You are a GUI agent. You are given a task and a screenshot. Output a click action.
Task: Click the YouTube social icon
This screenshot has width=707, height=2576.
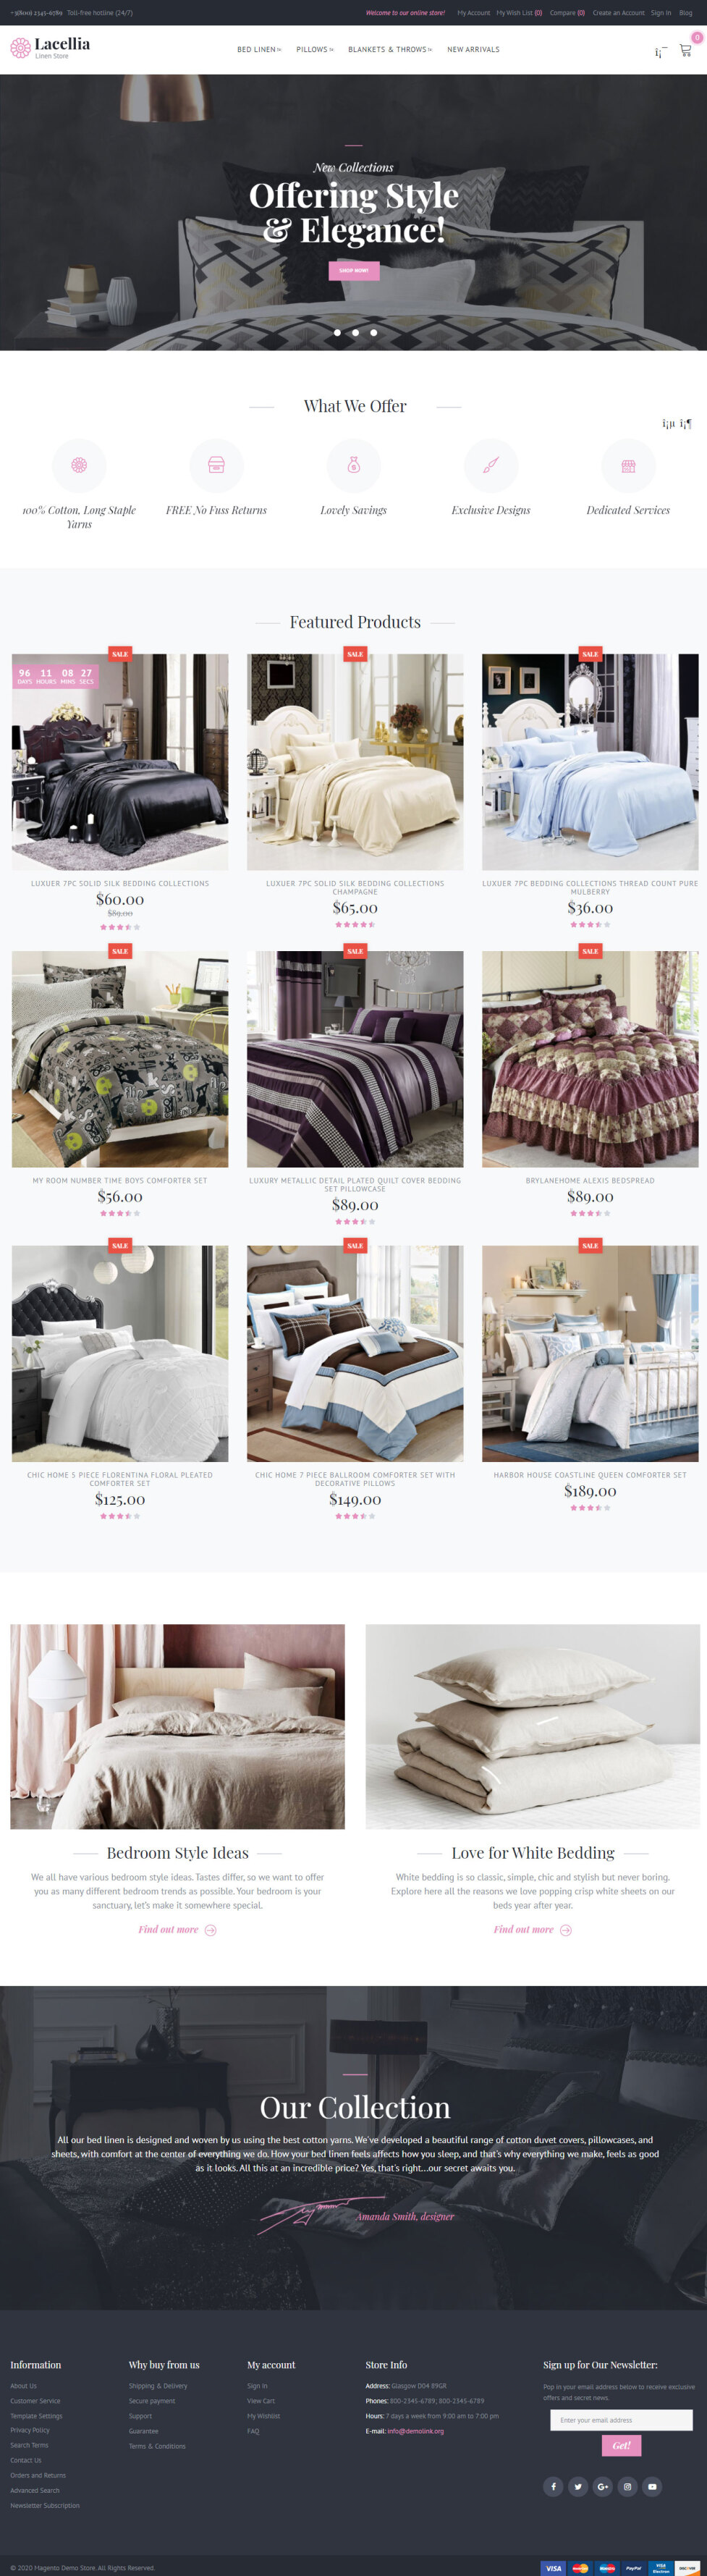(652, 2486)
